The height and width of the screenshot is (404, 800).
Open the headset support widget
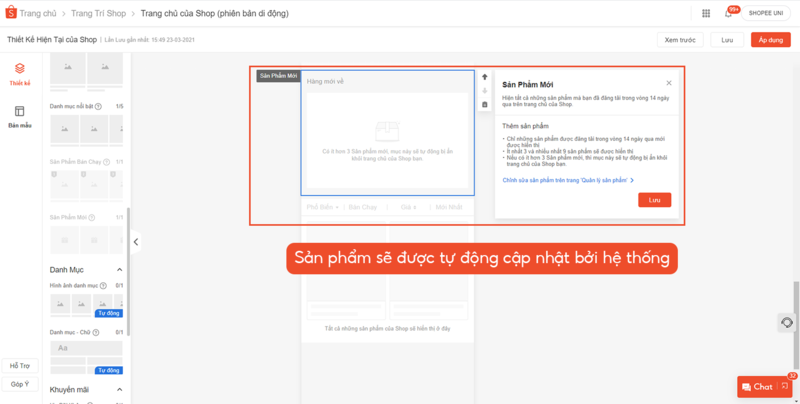(x=787, y=322)
